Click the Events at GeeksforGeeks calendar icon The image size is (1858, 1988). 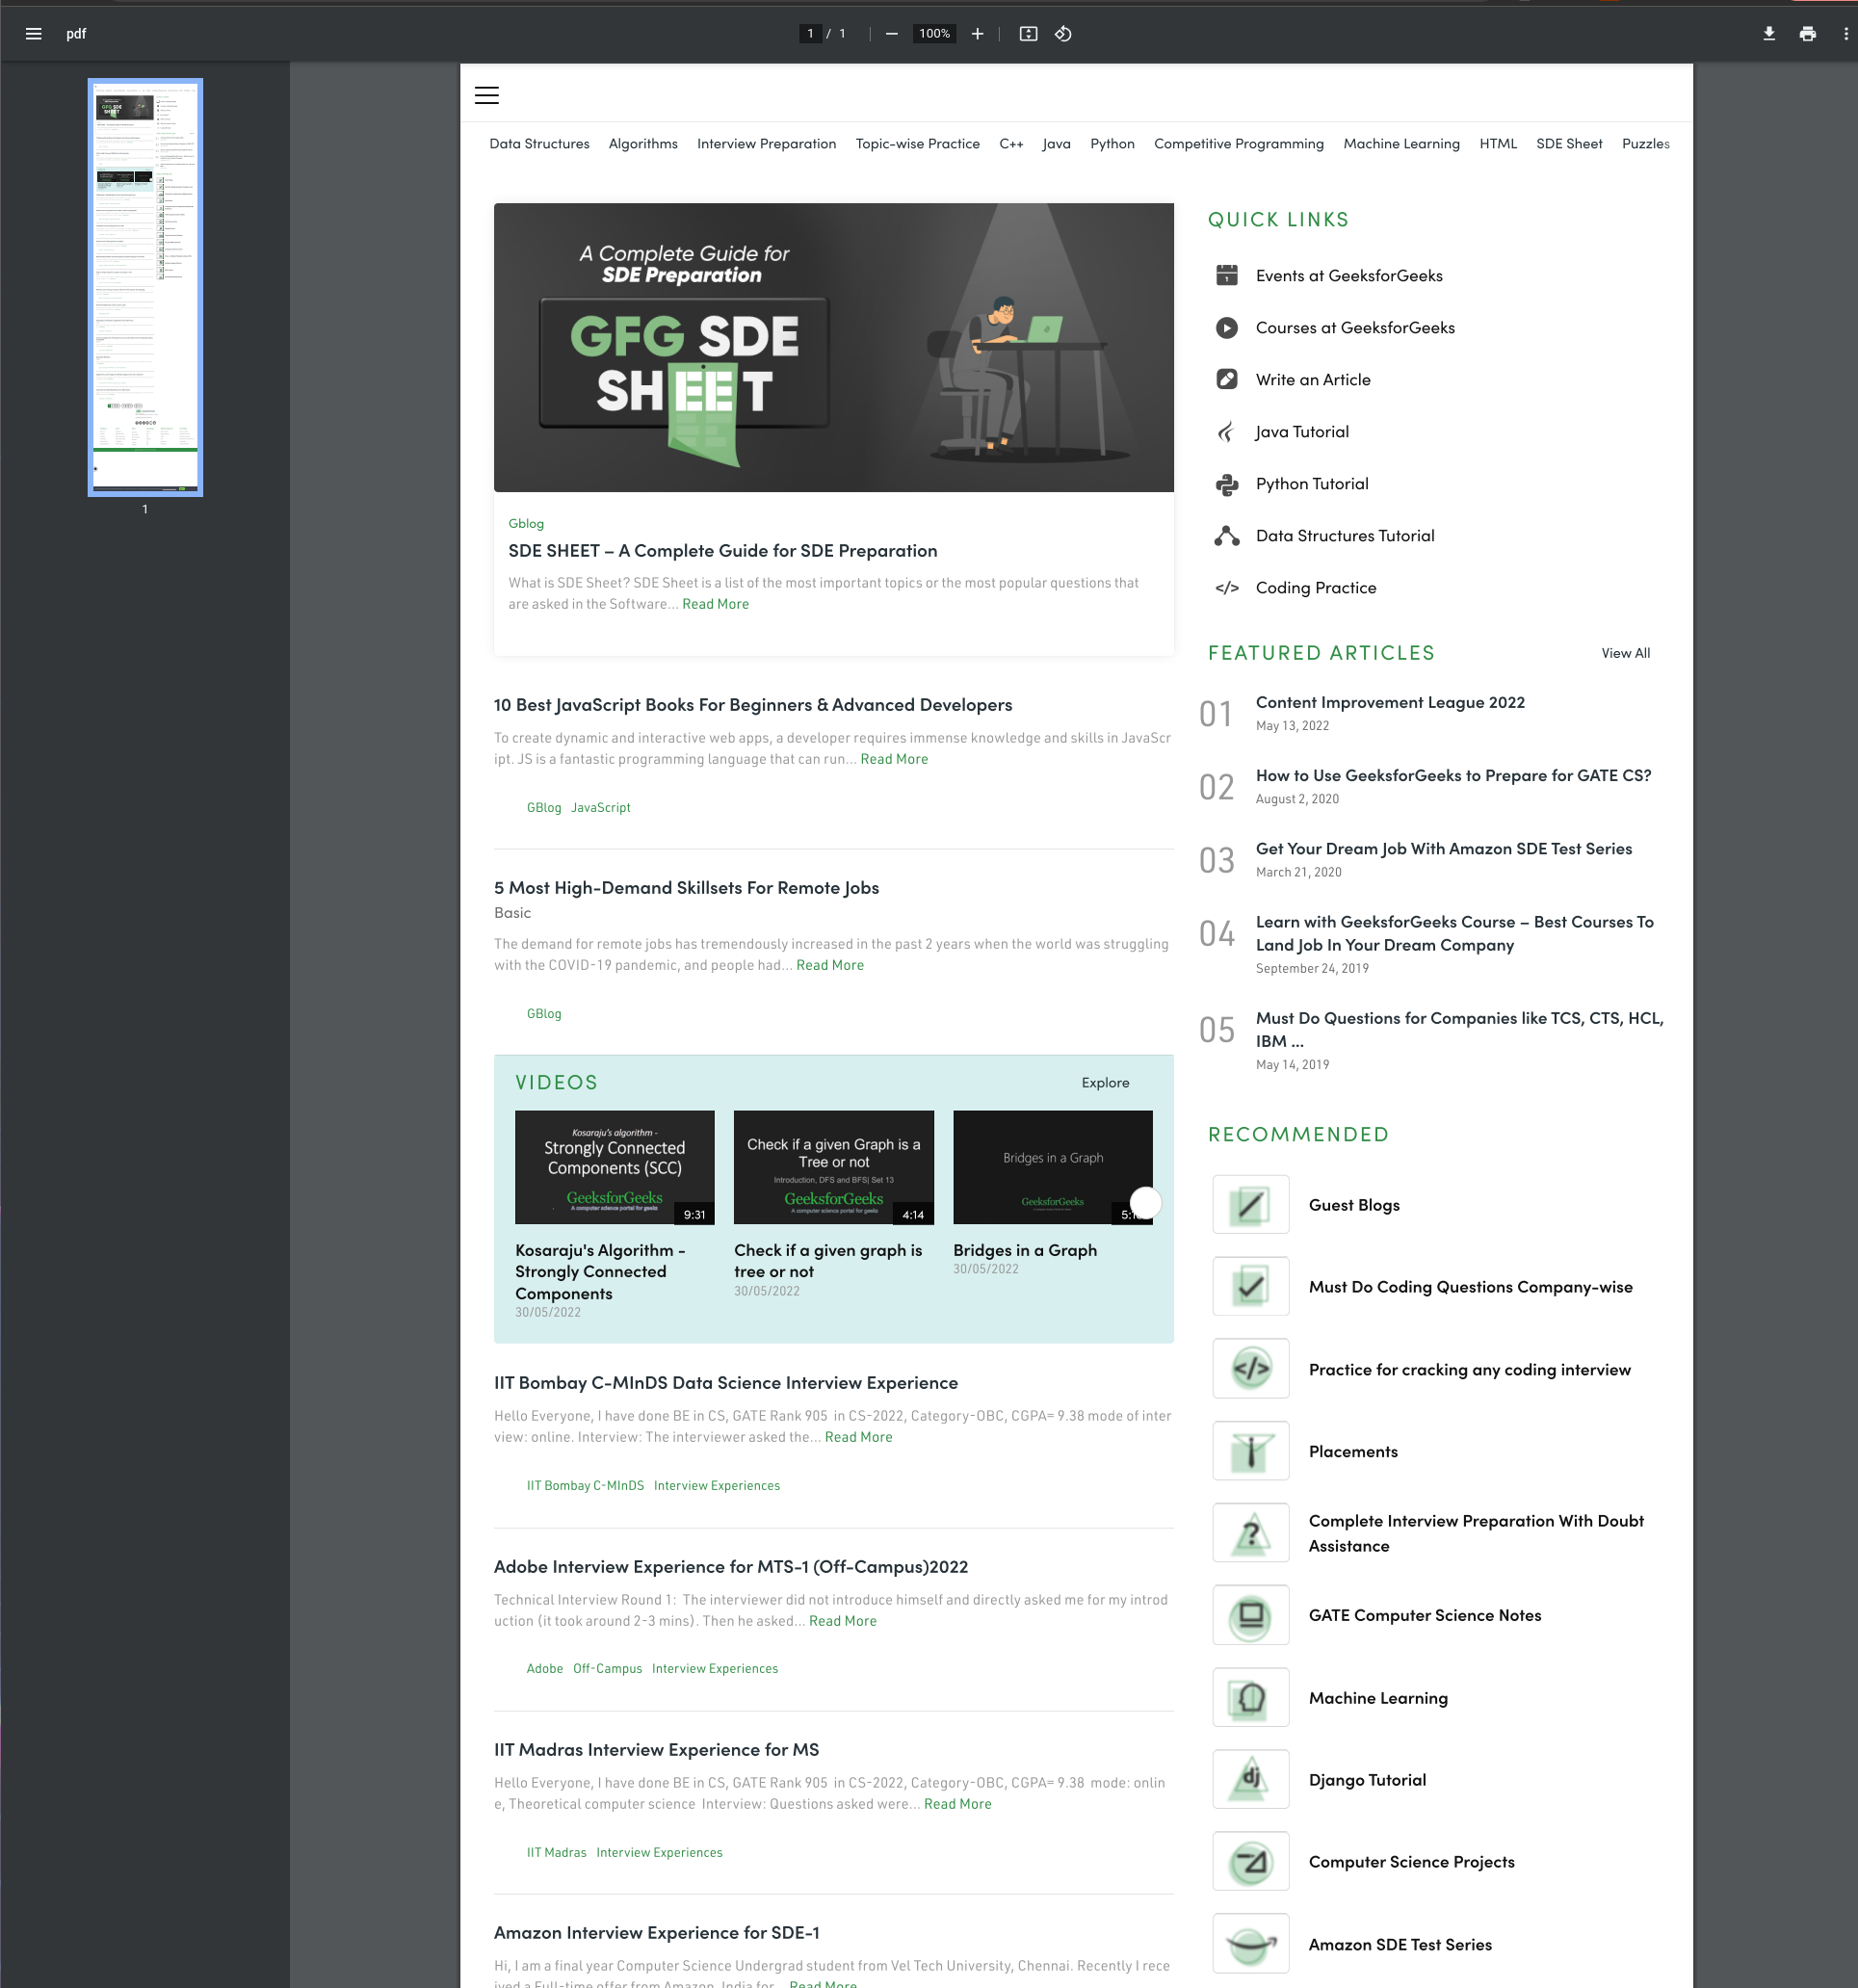click(1226, 275)
